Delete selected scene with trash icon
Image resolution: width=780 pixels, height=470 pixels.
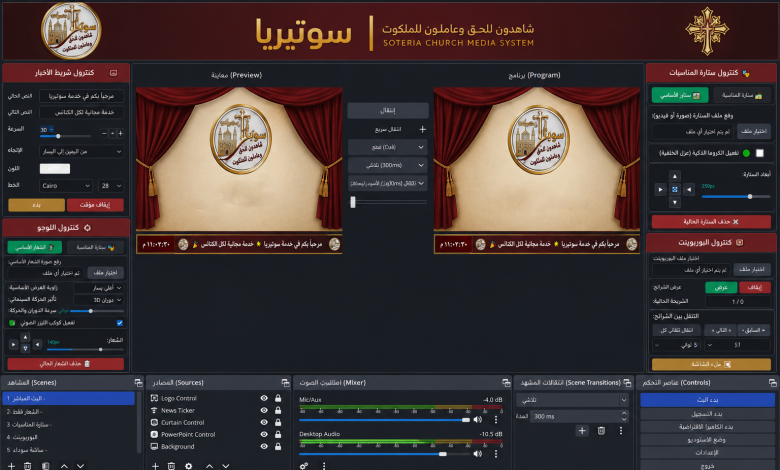[27, 466]
